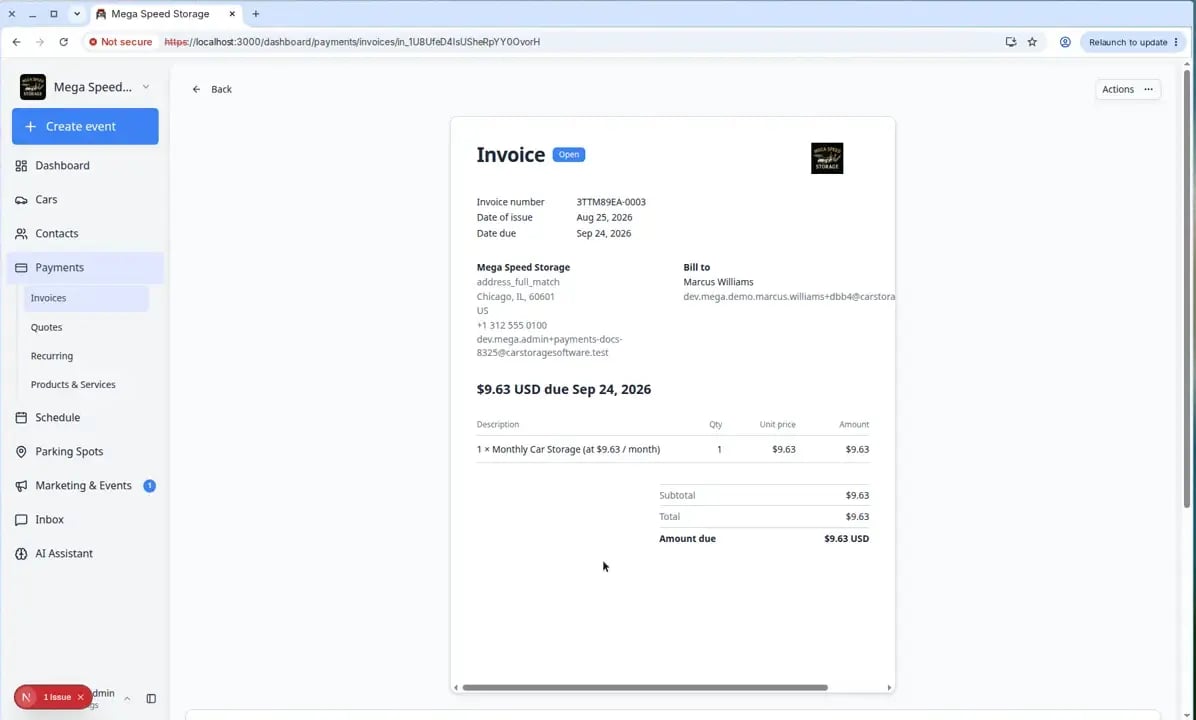The height and width of the screenshot is (720, 1196).
Task: Click the plus icon on Create event
Action: pyautogui.click(x=31, y=127)
